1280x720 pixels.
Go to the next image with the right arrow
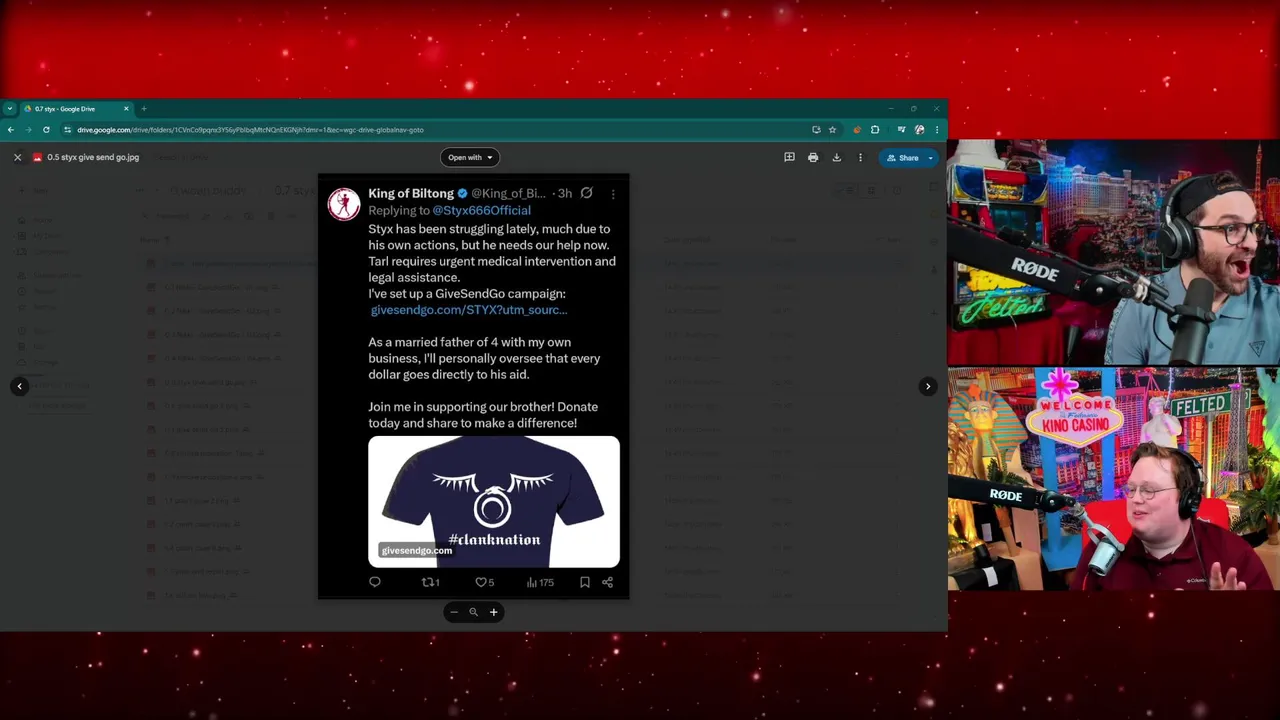coord(927,386)
